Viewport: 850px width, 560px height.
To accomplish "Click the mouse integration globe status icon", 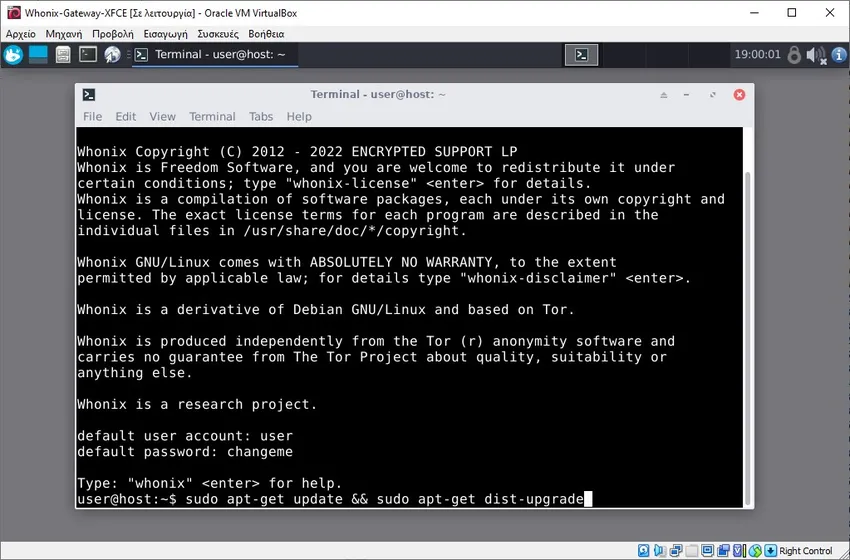I will [755, 551].
